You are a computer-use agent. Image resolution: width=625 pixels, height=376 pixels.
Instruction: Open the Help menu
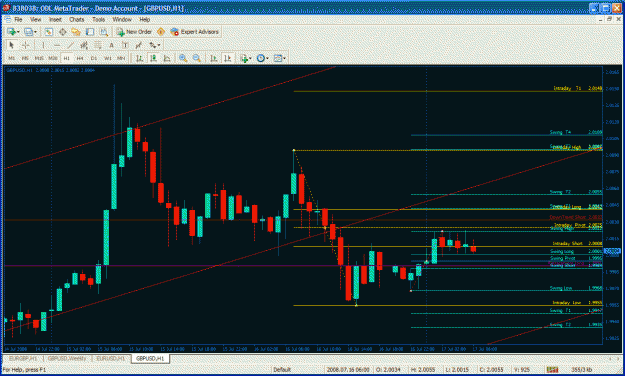click(x=145, y=20)
